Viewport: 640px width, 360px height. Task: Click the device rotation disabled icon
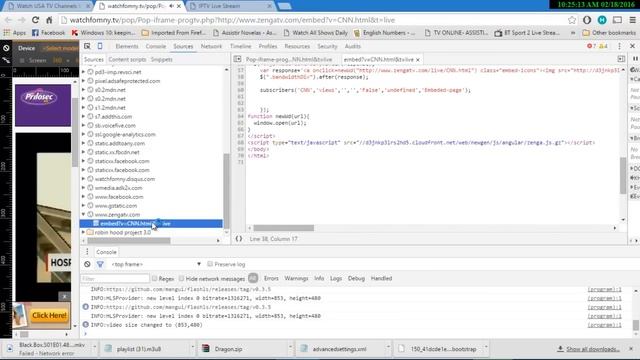click(6, 48)
